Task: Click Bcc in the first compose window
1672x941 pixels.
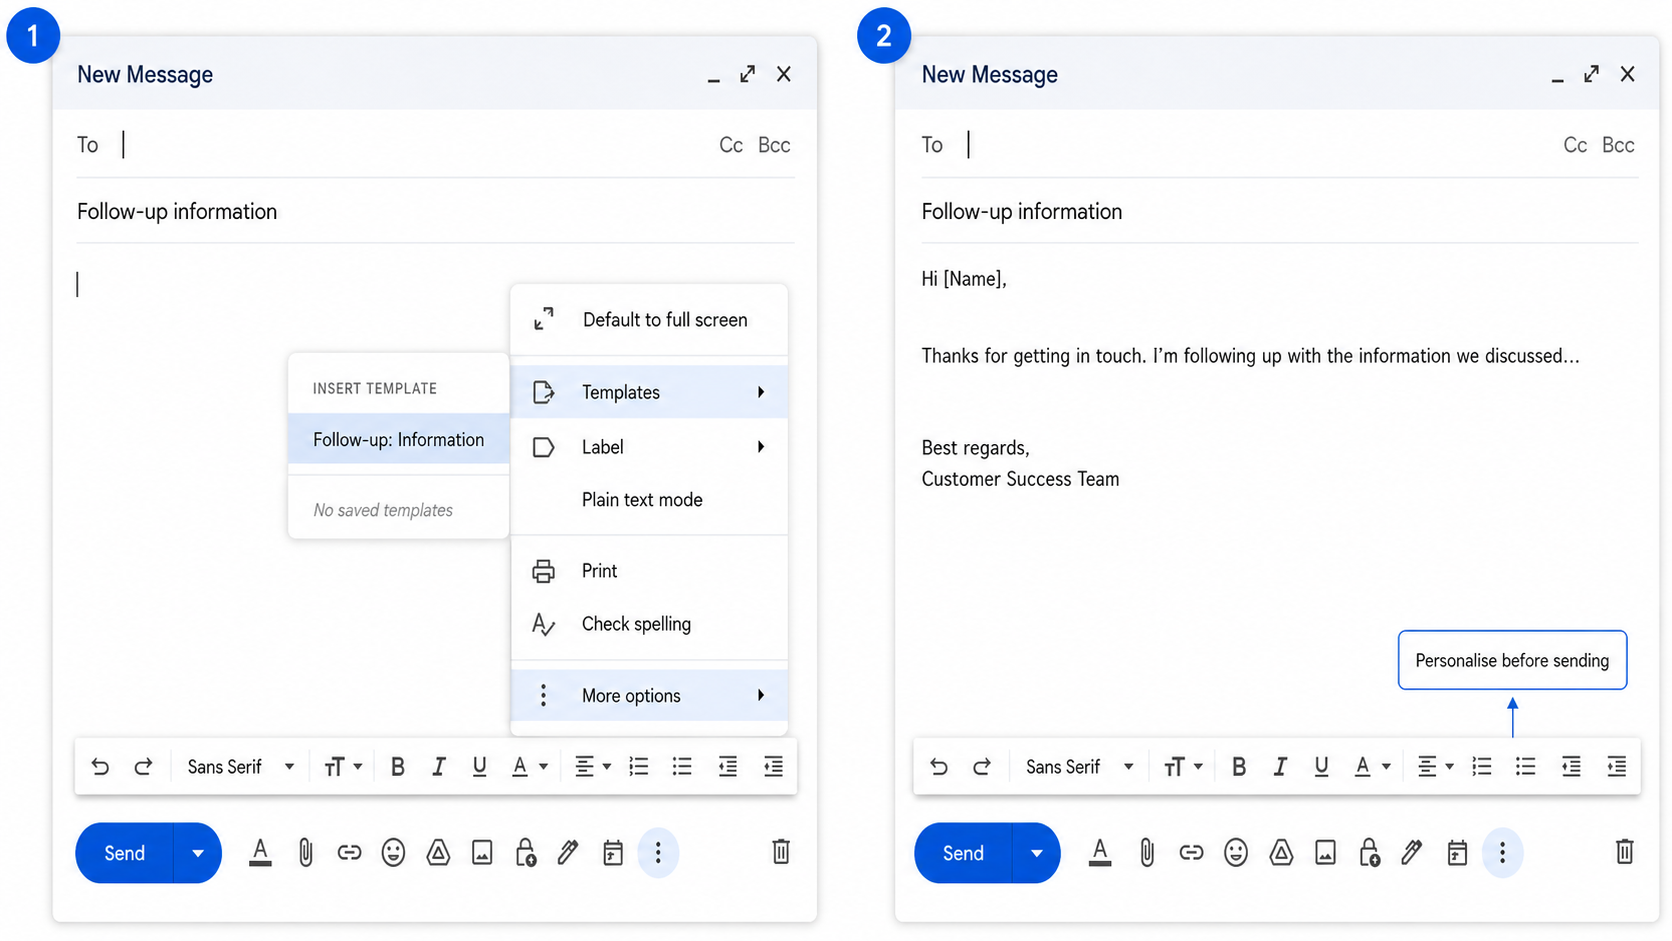Action: [774, 145]
